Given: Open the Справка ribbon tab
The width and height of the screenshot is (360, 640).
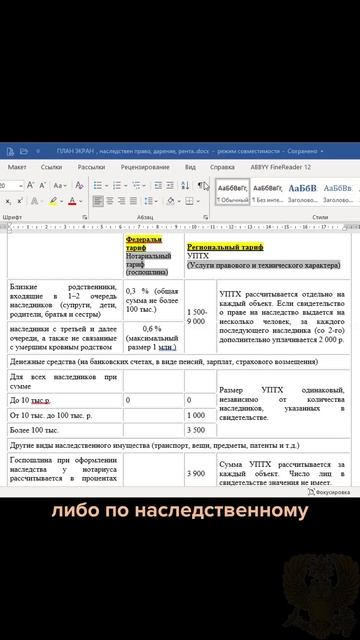Looking at the screenshot, I should 222,167.
